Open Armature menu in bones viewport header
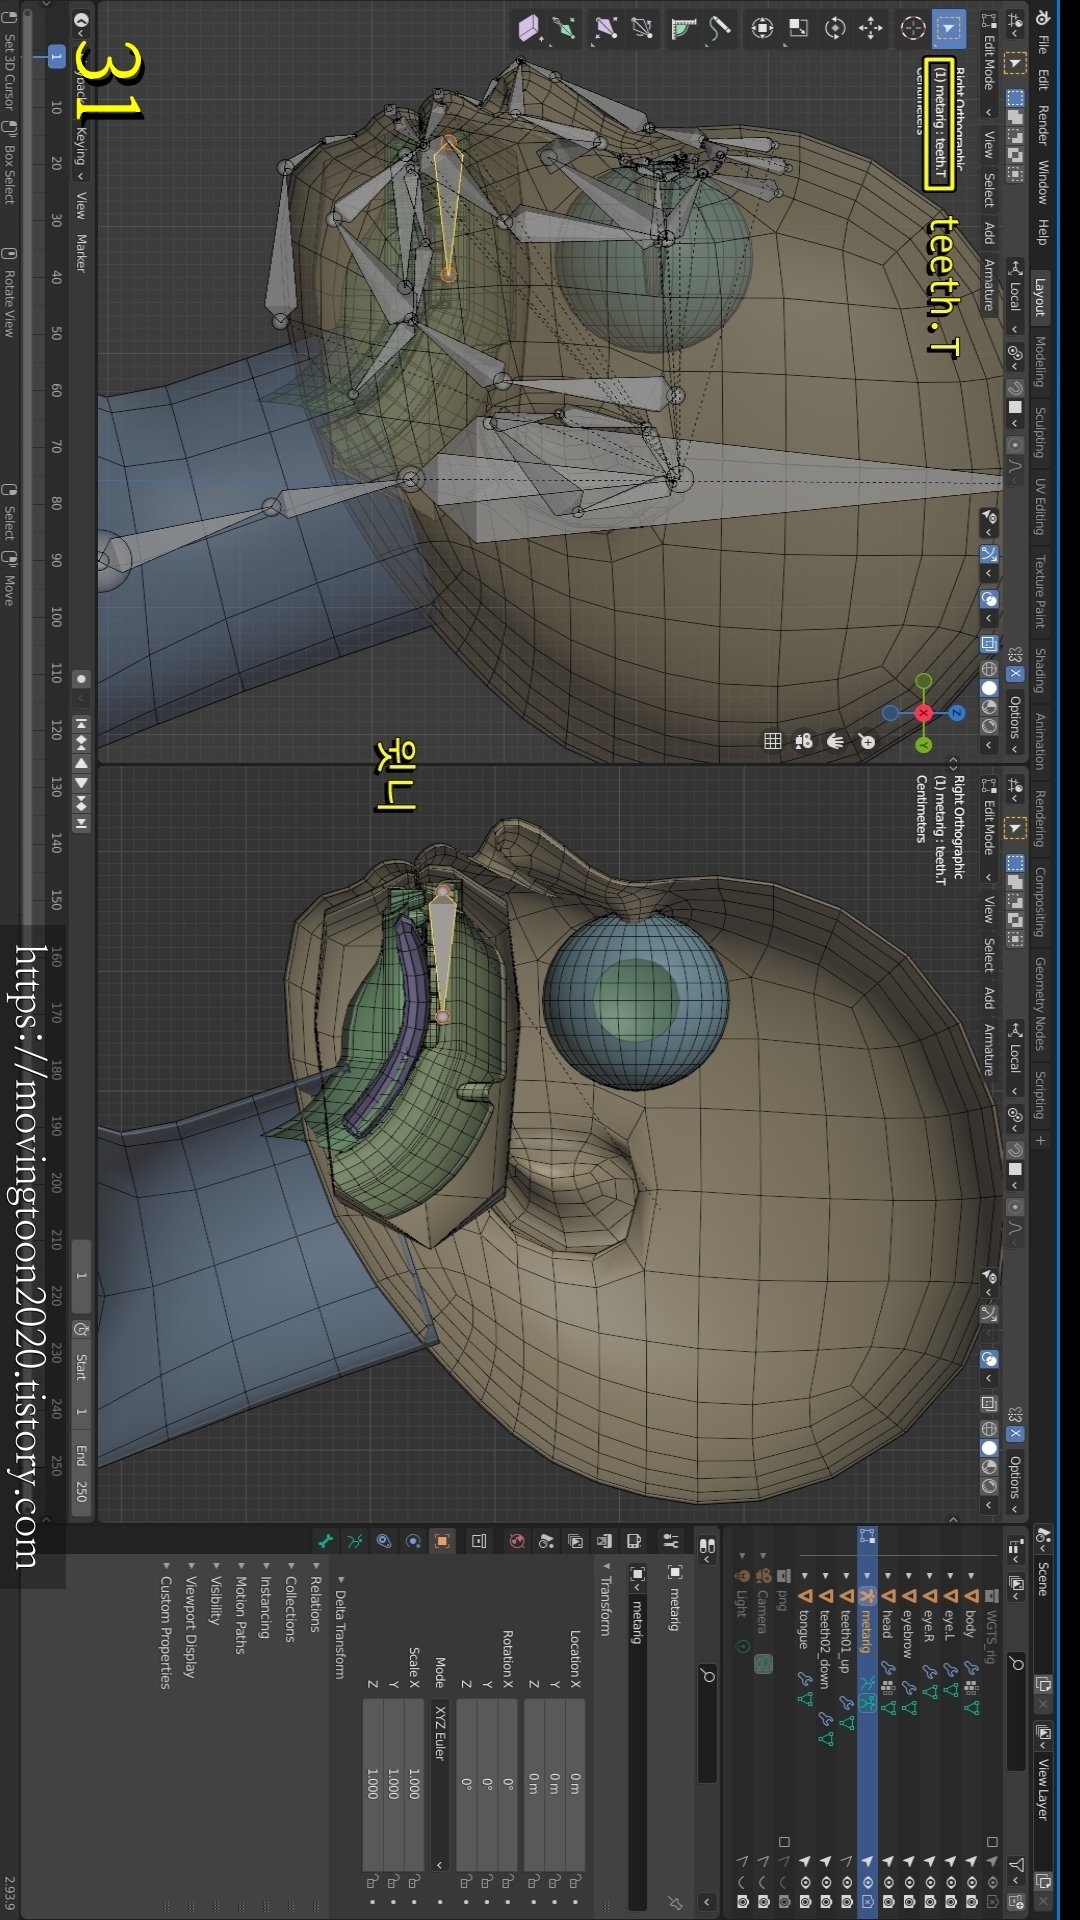The height and width of the screenshot is (1920, 1080). [x=989, y=286]
